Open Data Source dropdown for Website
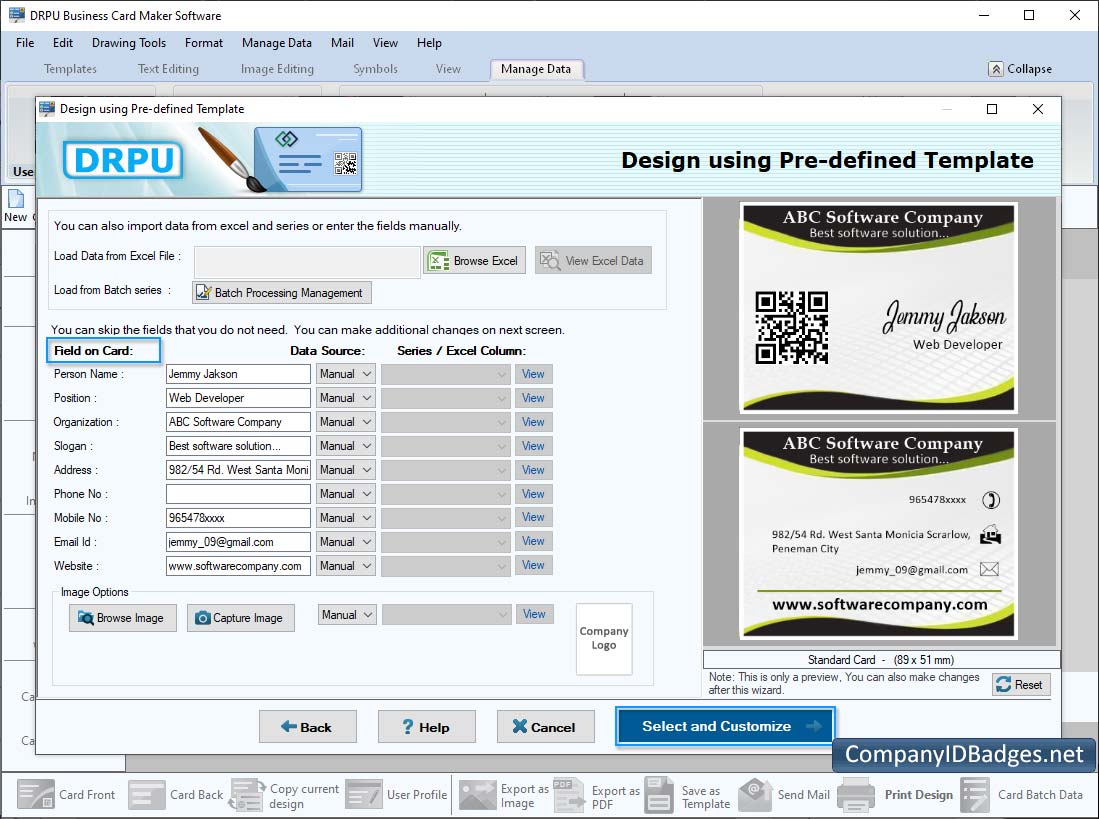The width and height of the screenshot is (1099, 819). coord(346,566)
